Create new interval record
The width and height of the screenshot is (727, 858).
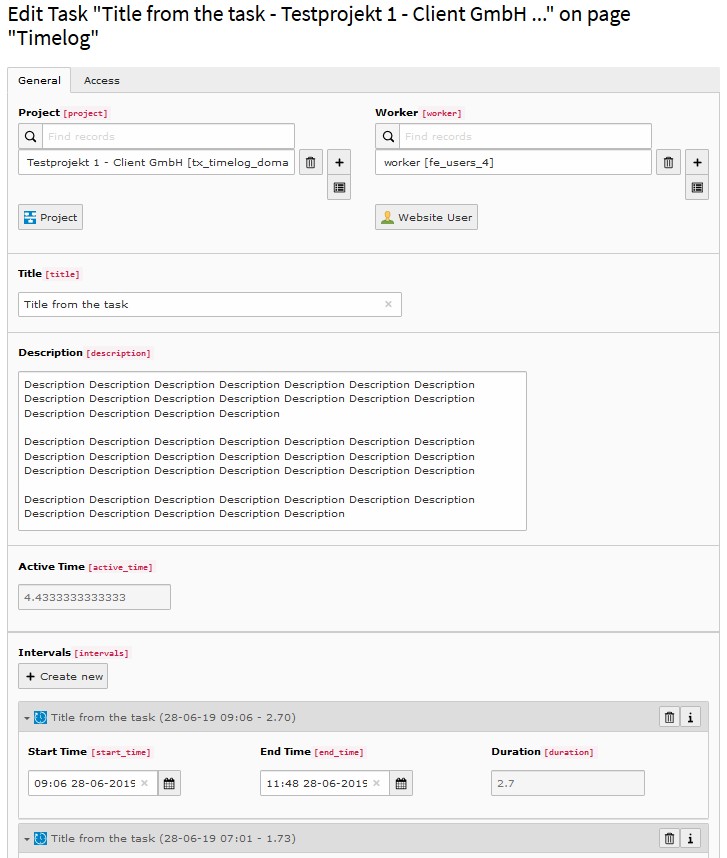tap(63, 676)
